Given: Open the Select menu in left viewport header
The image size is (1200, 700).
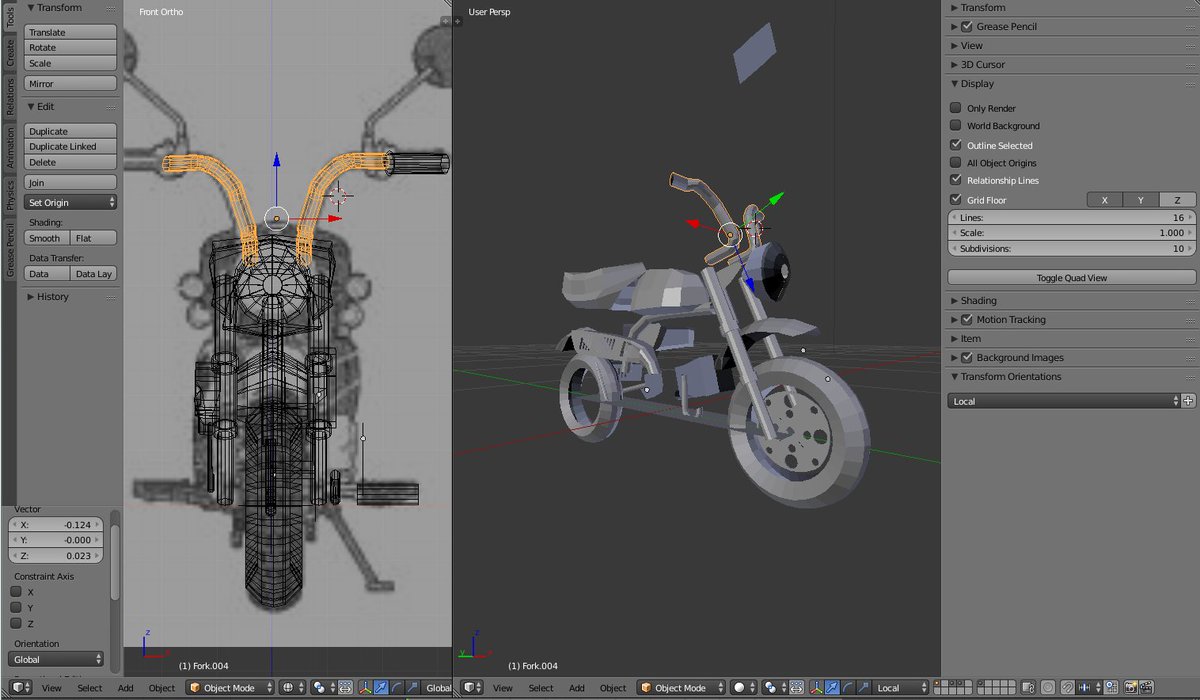Looking at the screenshot, I should click(x=90, y=688).
